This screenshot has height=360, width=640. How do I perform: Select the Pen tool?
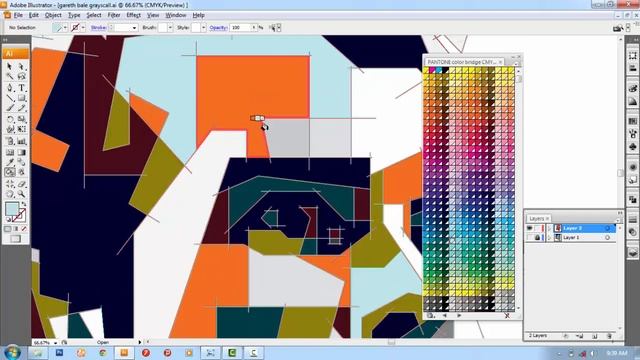click(10, 88)
